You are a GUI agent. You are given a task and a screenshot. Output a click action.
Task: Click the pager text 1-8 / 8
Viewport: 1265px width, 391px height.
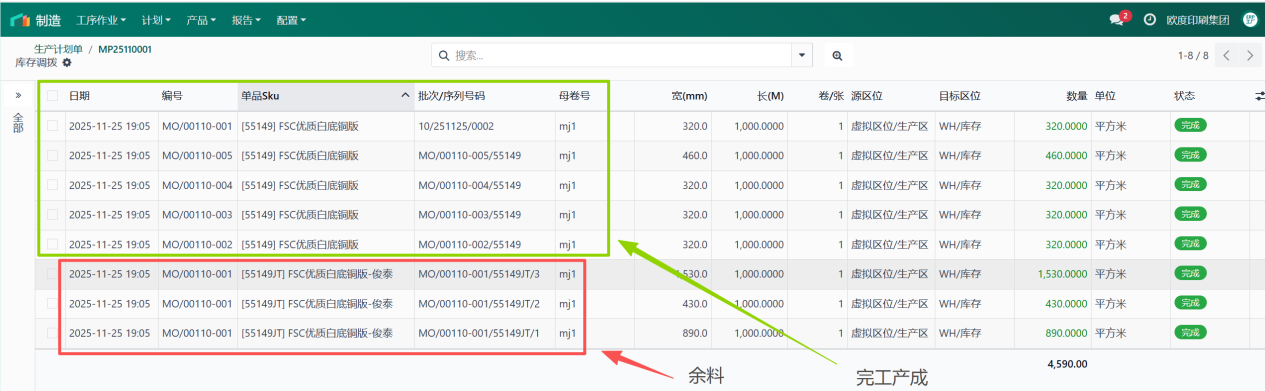(x=1193, y=56)
